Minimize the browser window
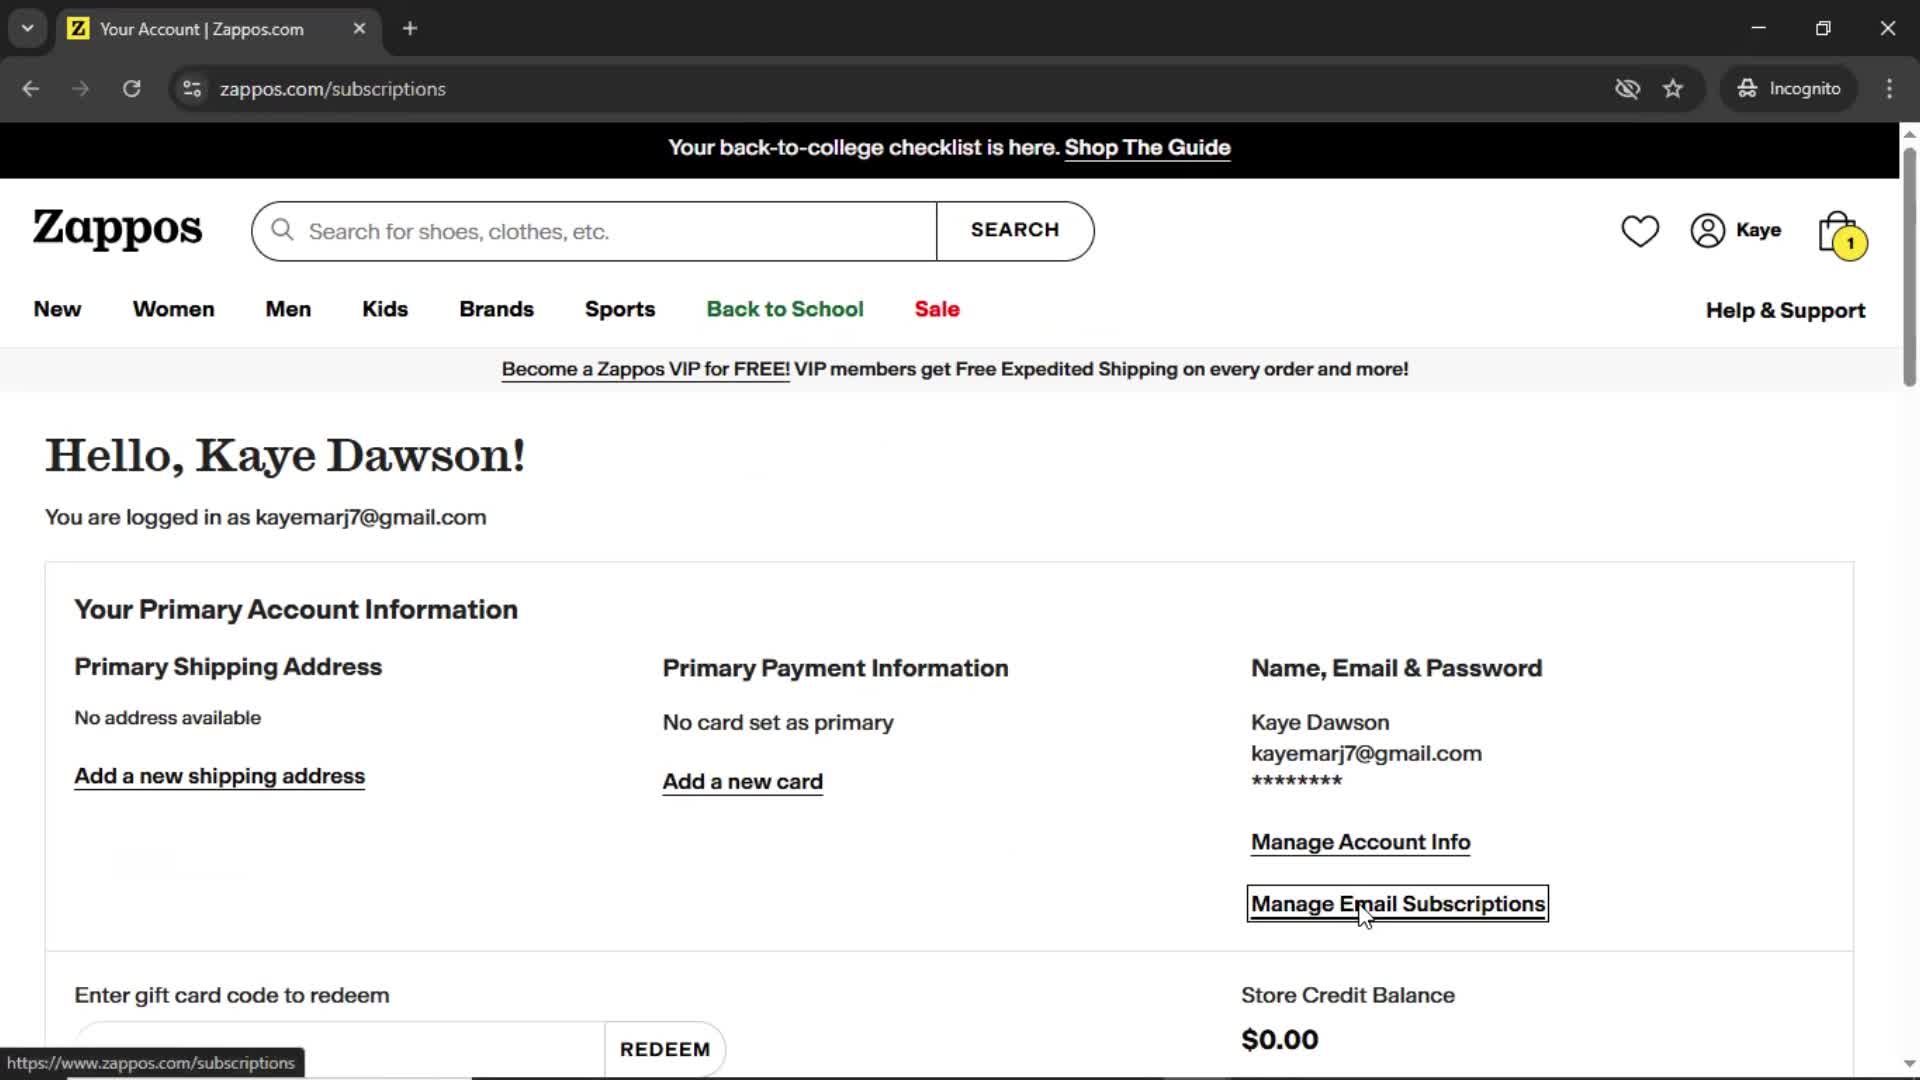The height and width of the screenshot is (1080, 1920). (x=1759, y=28)
